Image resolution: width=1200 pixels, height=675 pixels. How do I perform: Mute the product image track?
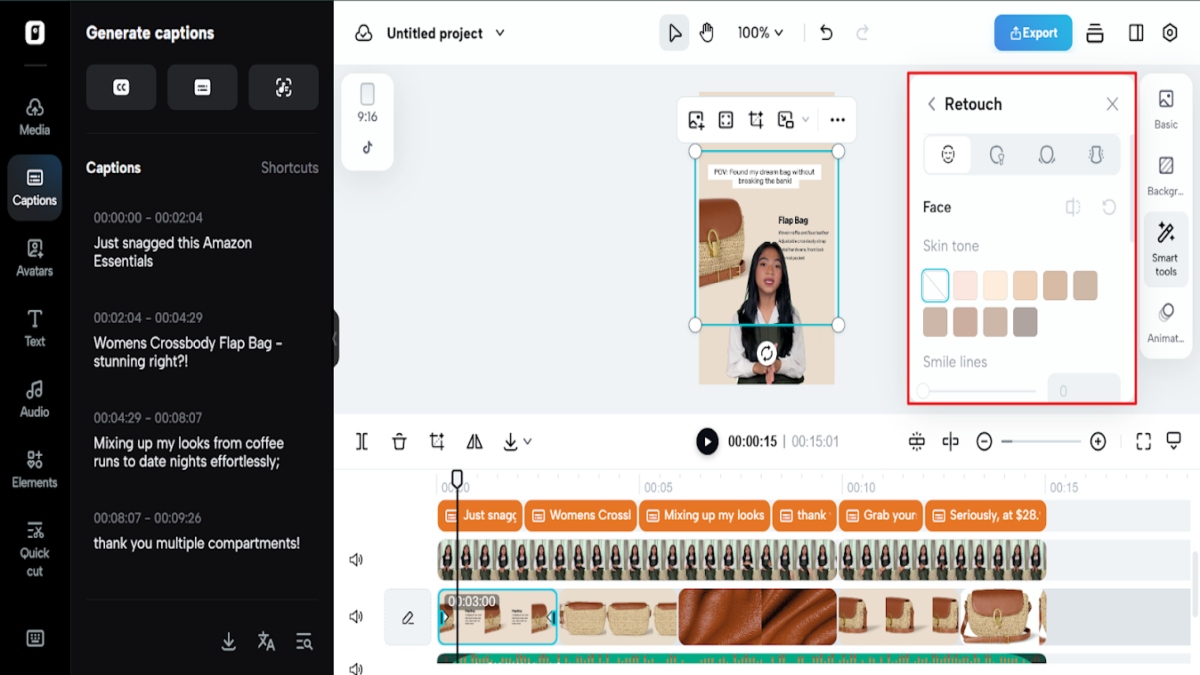(x=356, y=617)
